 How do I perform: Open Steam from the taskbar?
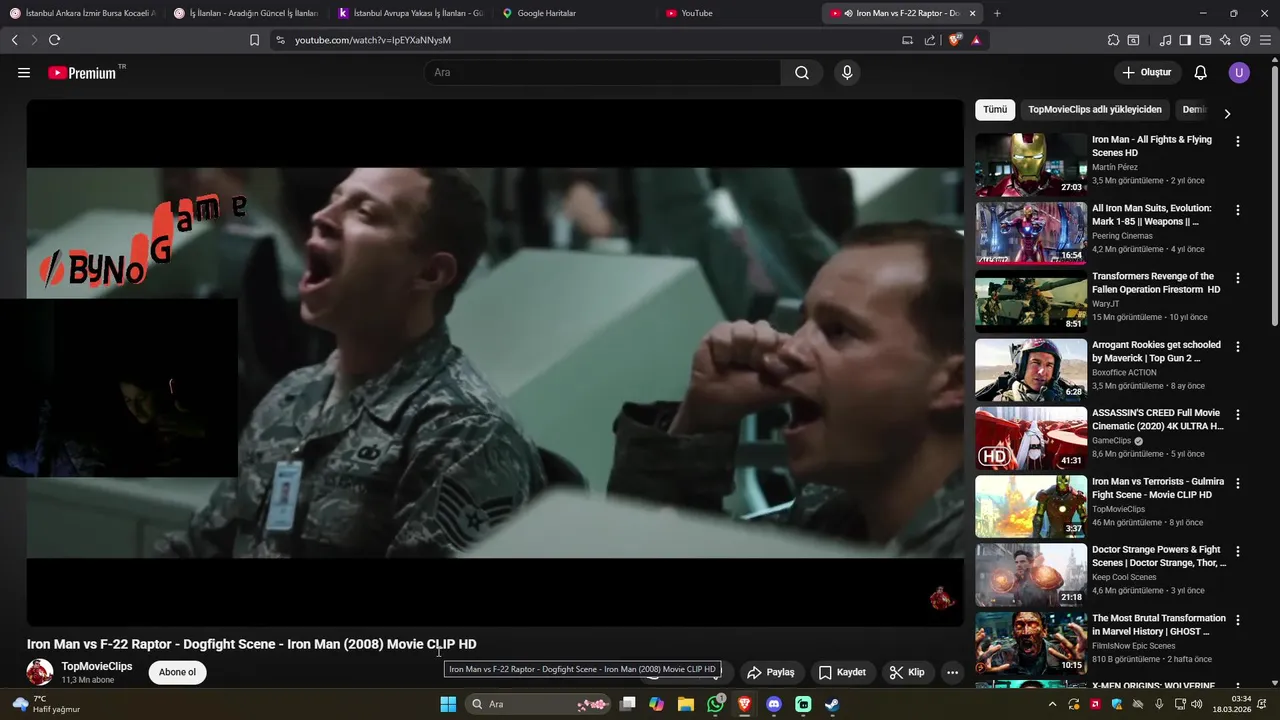pyautogui.click(x=831, y=704)
